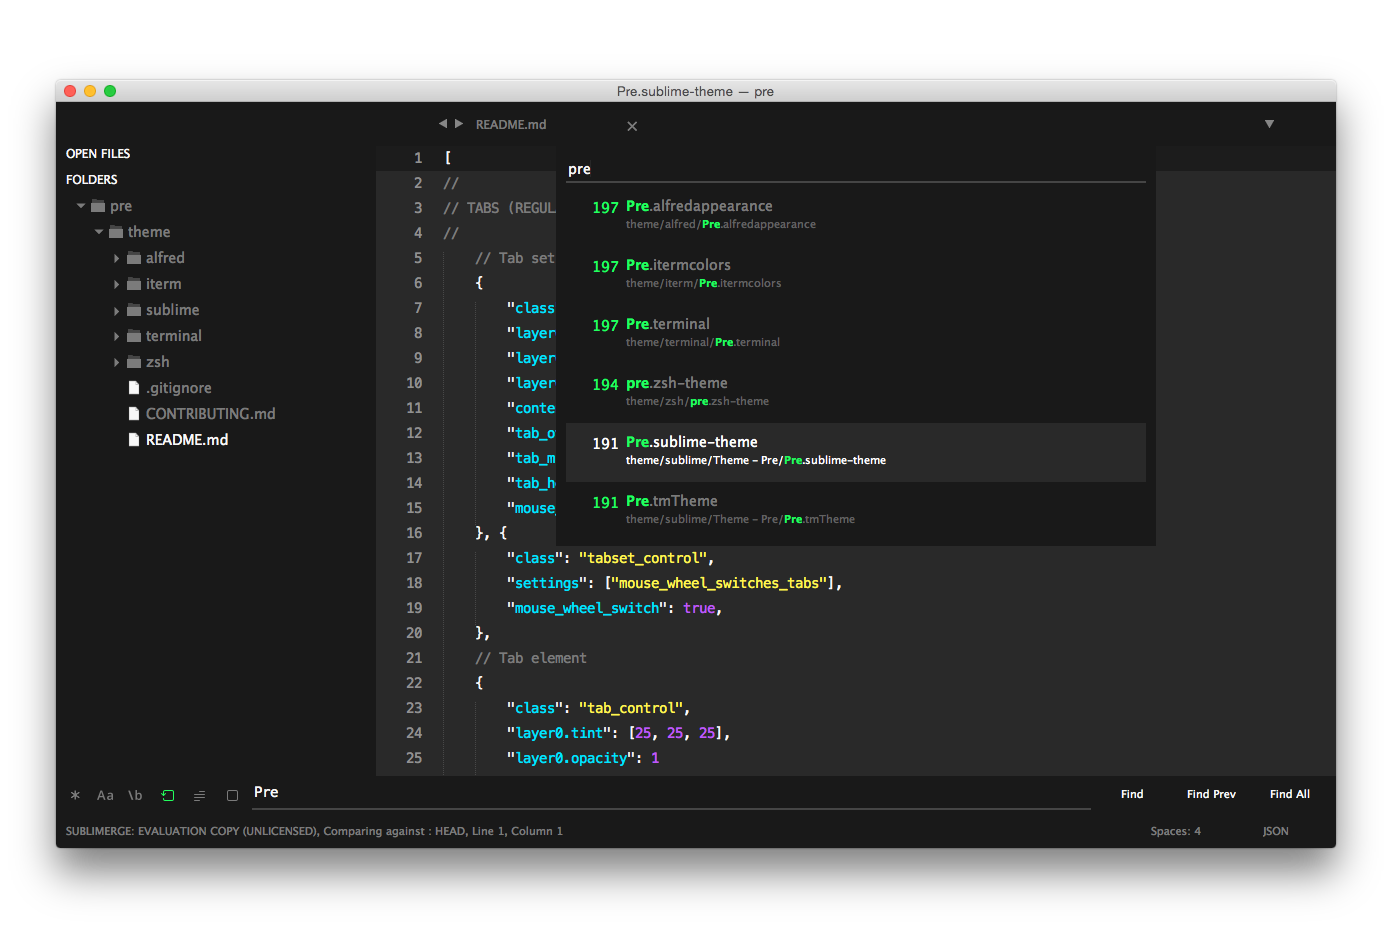The width and height of the screenshot is (1392, 928).
Task: Select Pre.tmTheme in the results
Action: tap(856, 511)
